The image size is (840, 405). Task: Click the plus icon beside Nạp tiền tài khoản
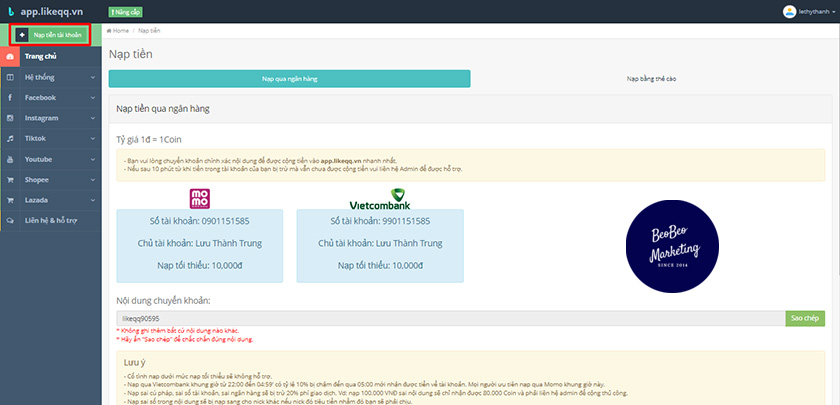click(x=22, y=35)
